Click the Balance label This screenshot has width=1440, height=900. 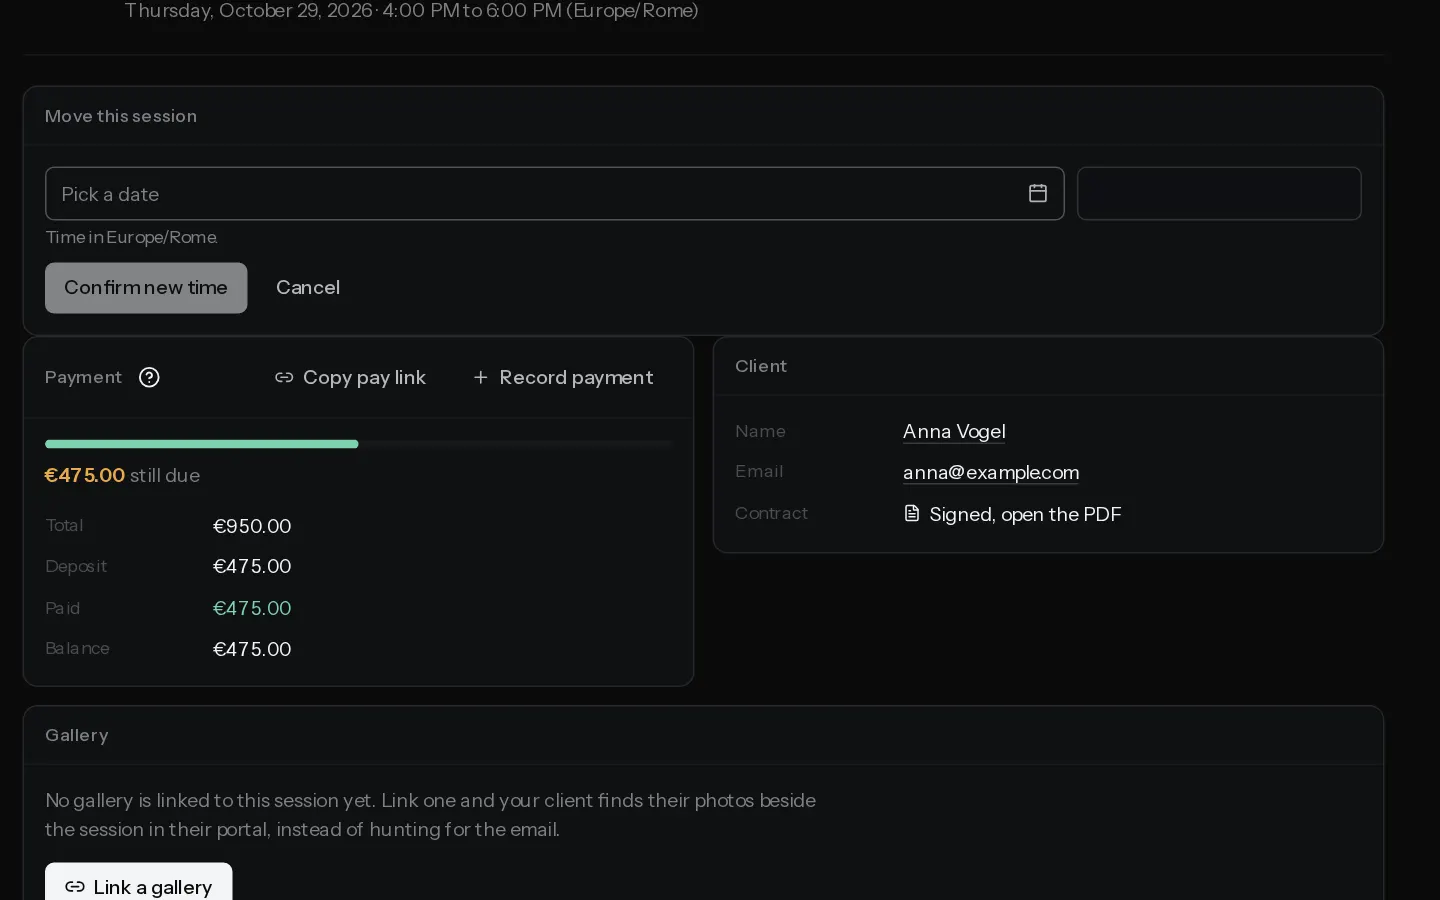(x=77, y=648)
